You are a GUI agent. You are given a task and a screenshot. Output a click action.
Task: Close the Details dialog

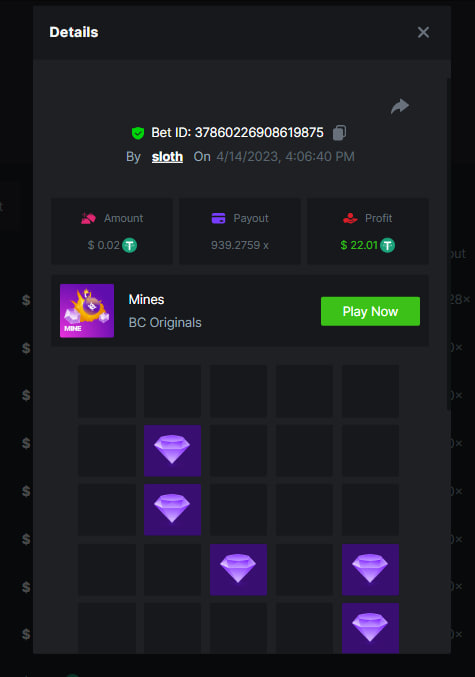click(x=423, y=32)
